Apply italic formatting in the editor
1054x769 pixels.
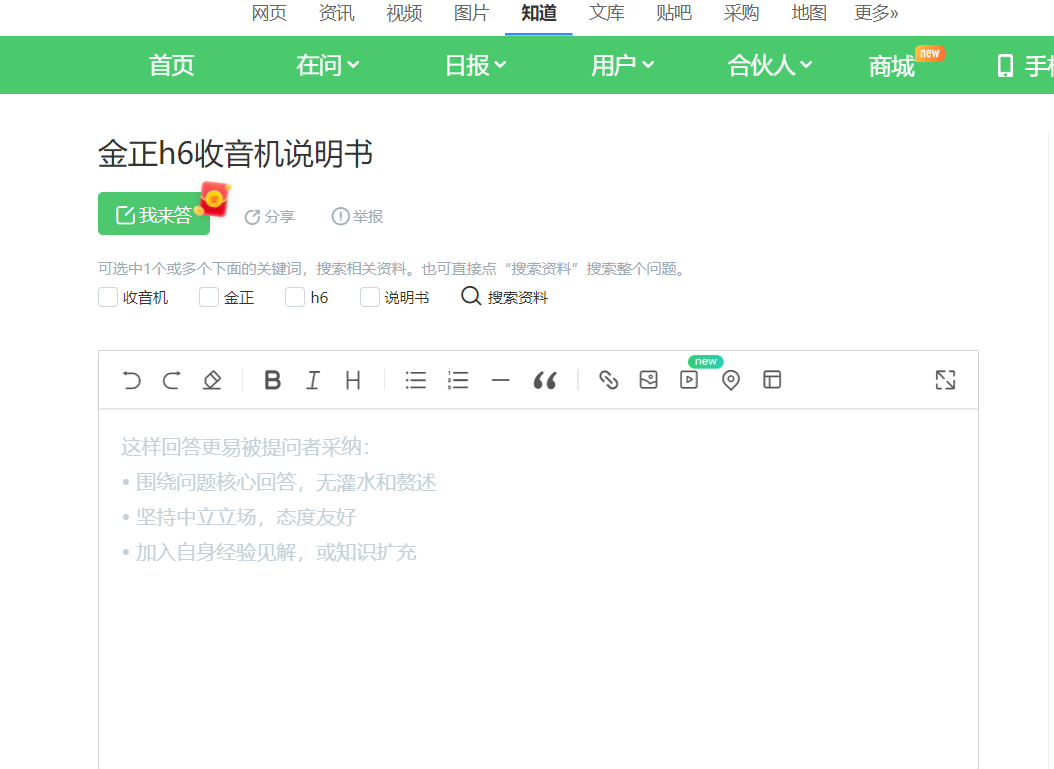click(x=313, y=380)
